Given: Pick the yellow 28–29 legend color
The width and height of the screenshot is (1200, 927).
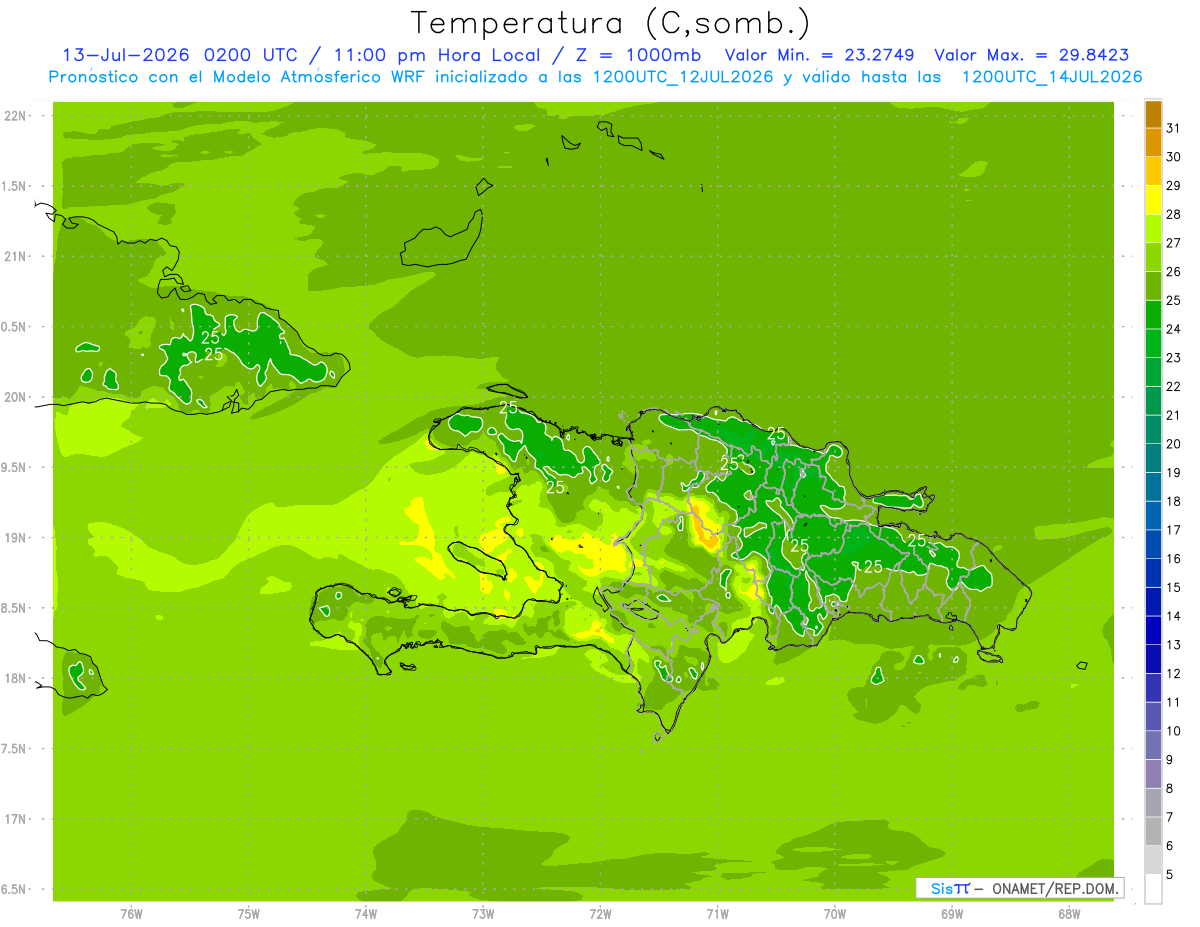Looking at the screenshot, I should click(1153, 200).
